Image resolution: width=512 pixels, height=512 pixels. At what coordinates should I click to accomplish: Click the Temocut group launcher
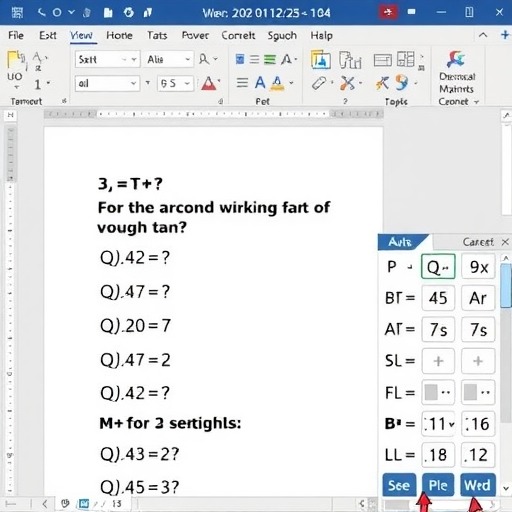coord(64,101)
